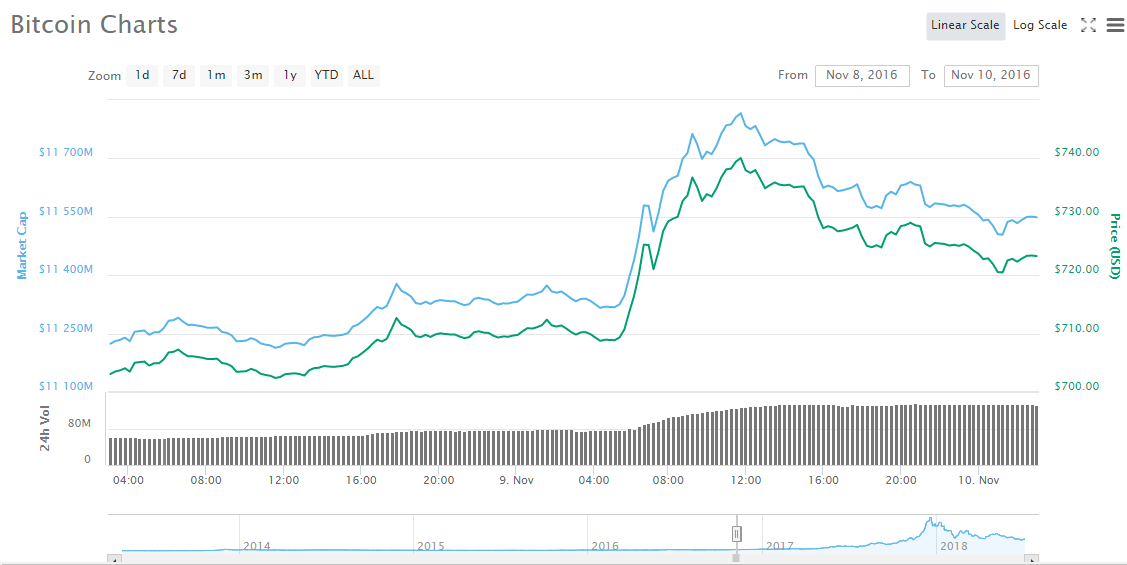Screen dimensions: 1127x565
Task: Set zoom to ALL
Action: [x=364, y=75]
